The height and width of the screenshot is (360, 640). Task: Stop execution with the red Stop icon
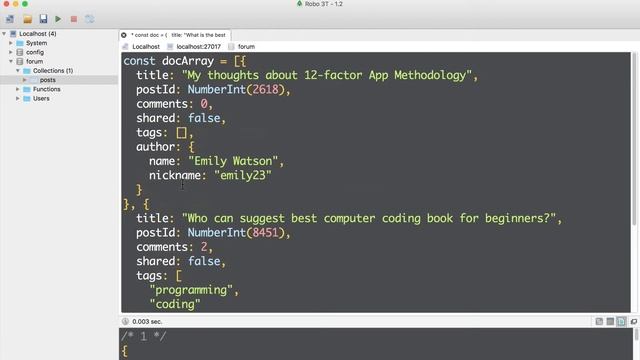(74, 19)
